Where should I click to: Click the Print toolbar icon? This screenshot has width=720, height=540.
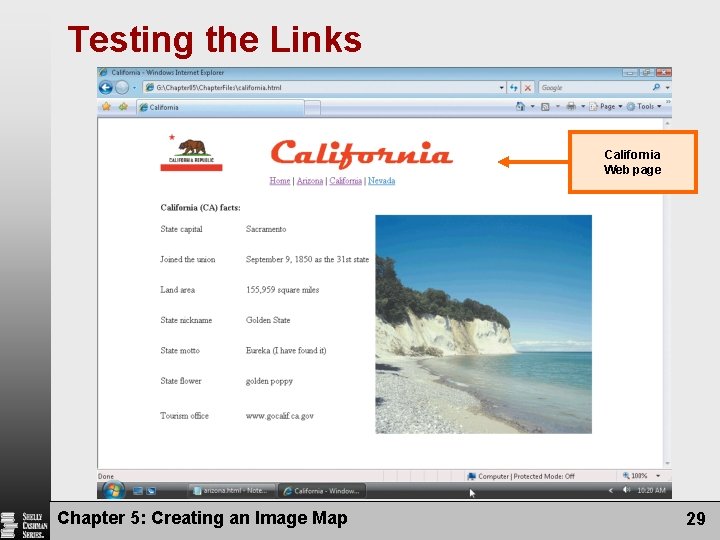[571, 107]
